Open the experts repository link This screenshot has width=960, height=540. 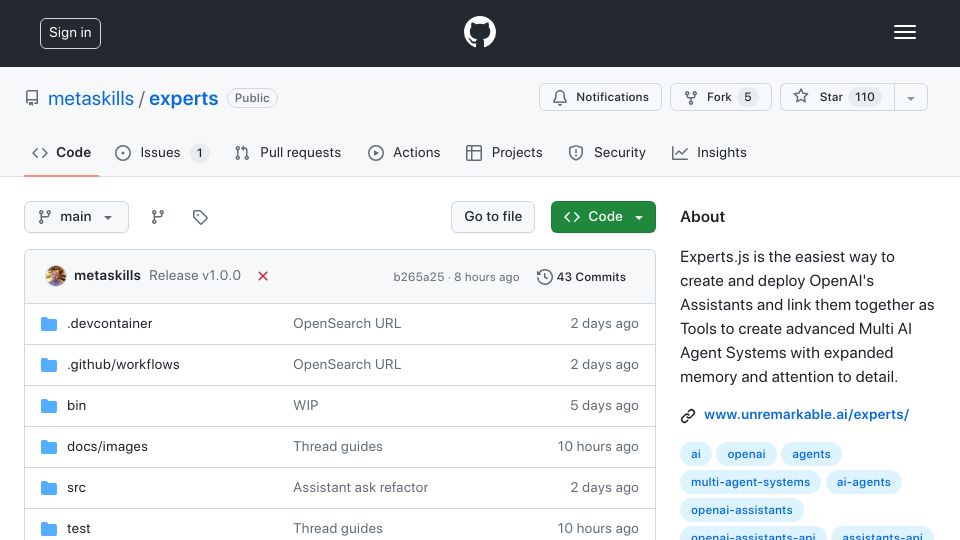(184, 99)
